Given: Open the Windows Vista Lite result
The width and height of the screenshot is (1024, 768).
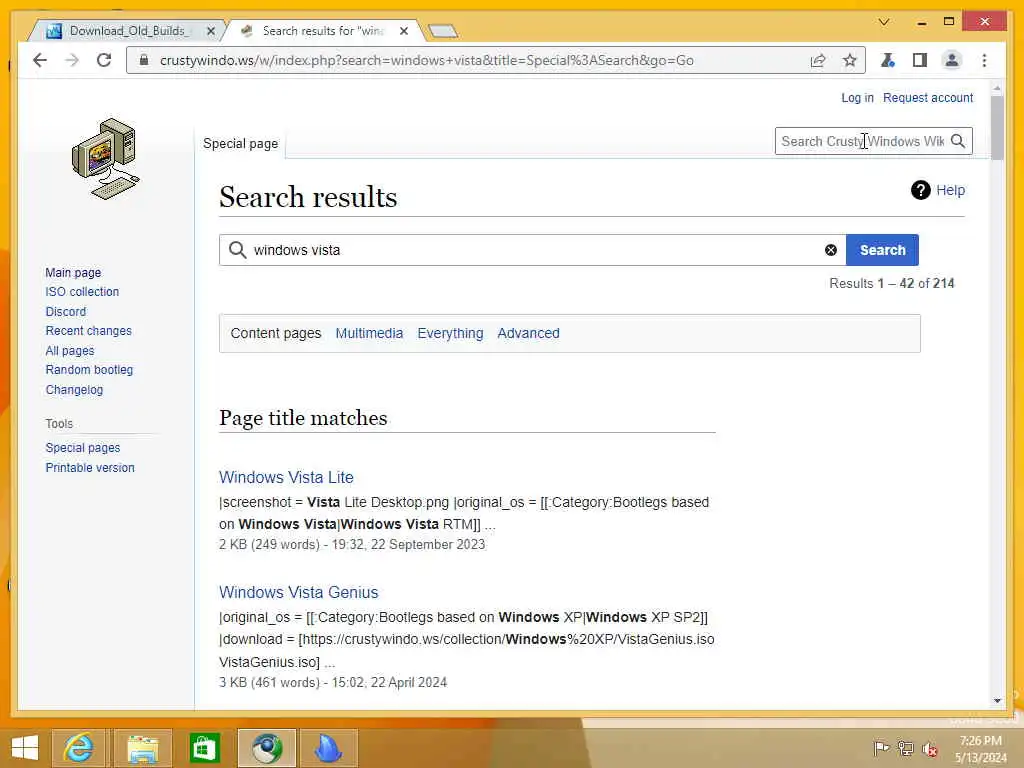Looking at the screenshot, I should point(286,477).
